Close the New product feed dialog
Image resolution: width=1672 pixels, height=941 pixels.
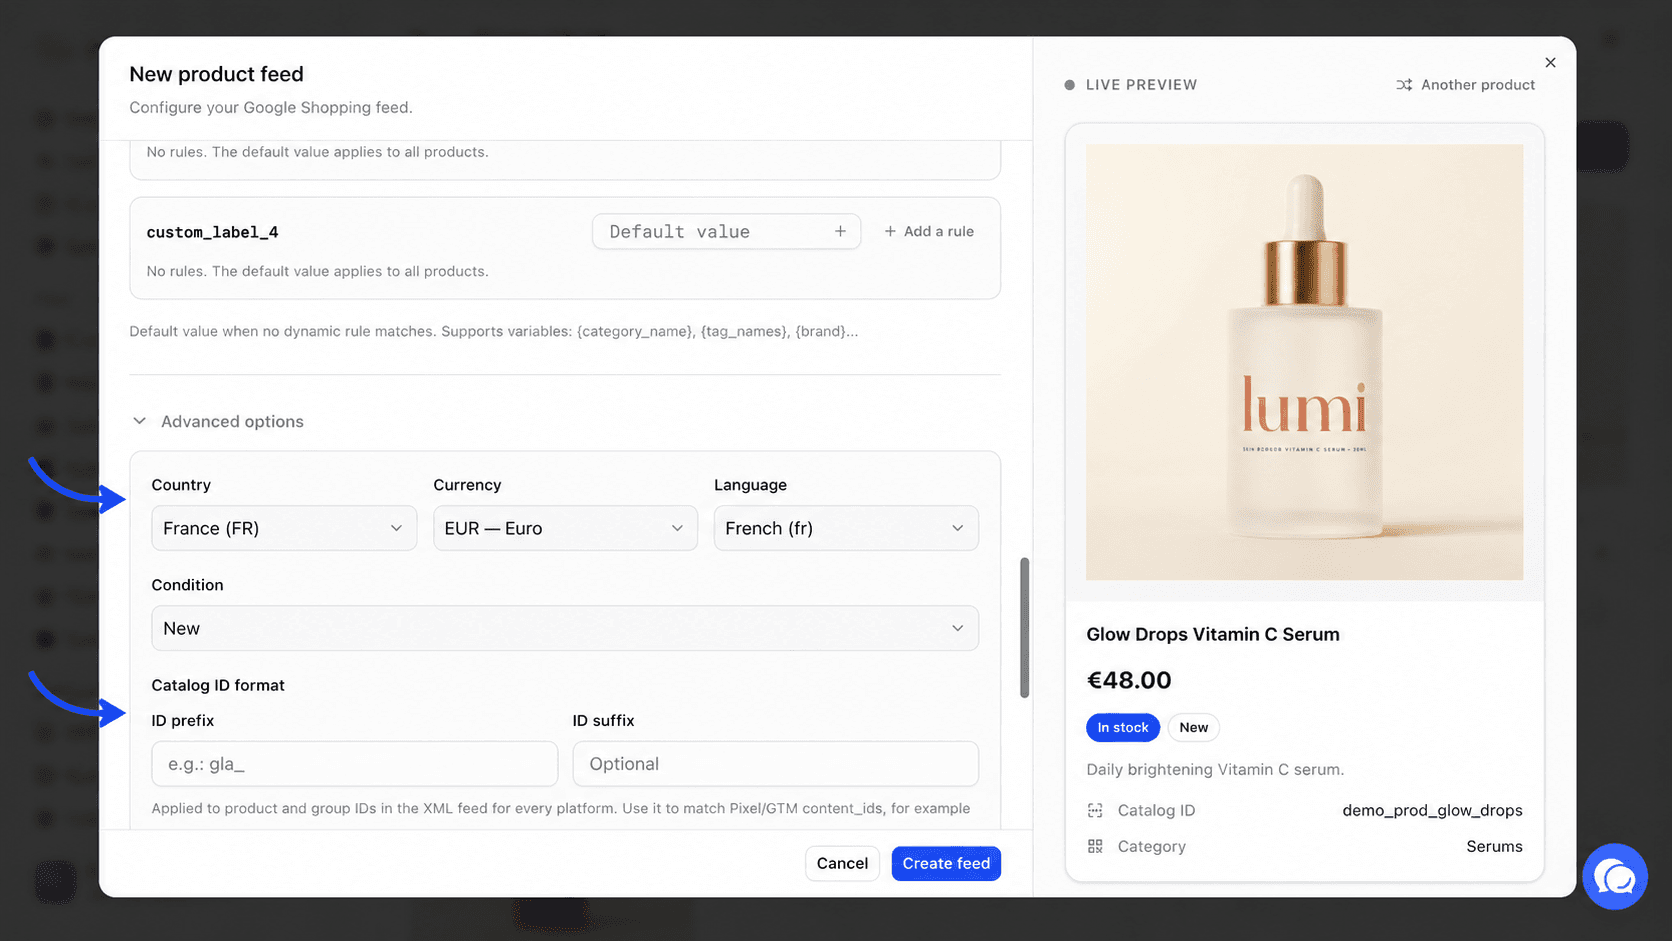[1550, 62]
